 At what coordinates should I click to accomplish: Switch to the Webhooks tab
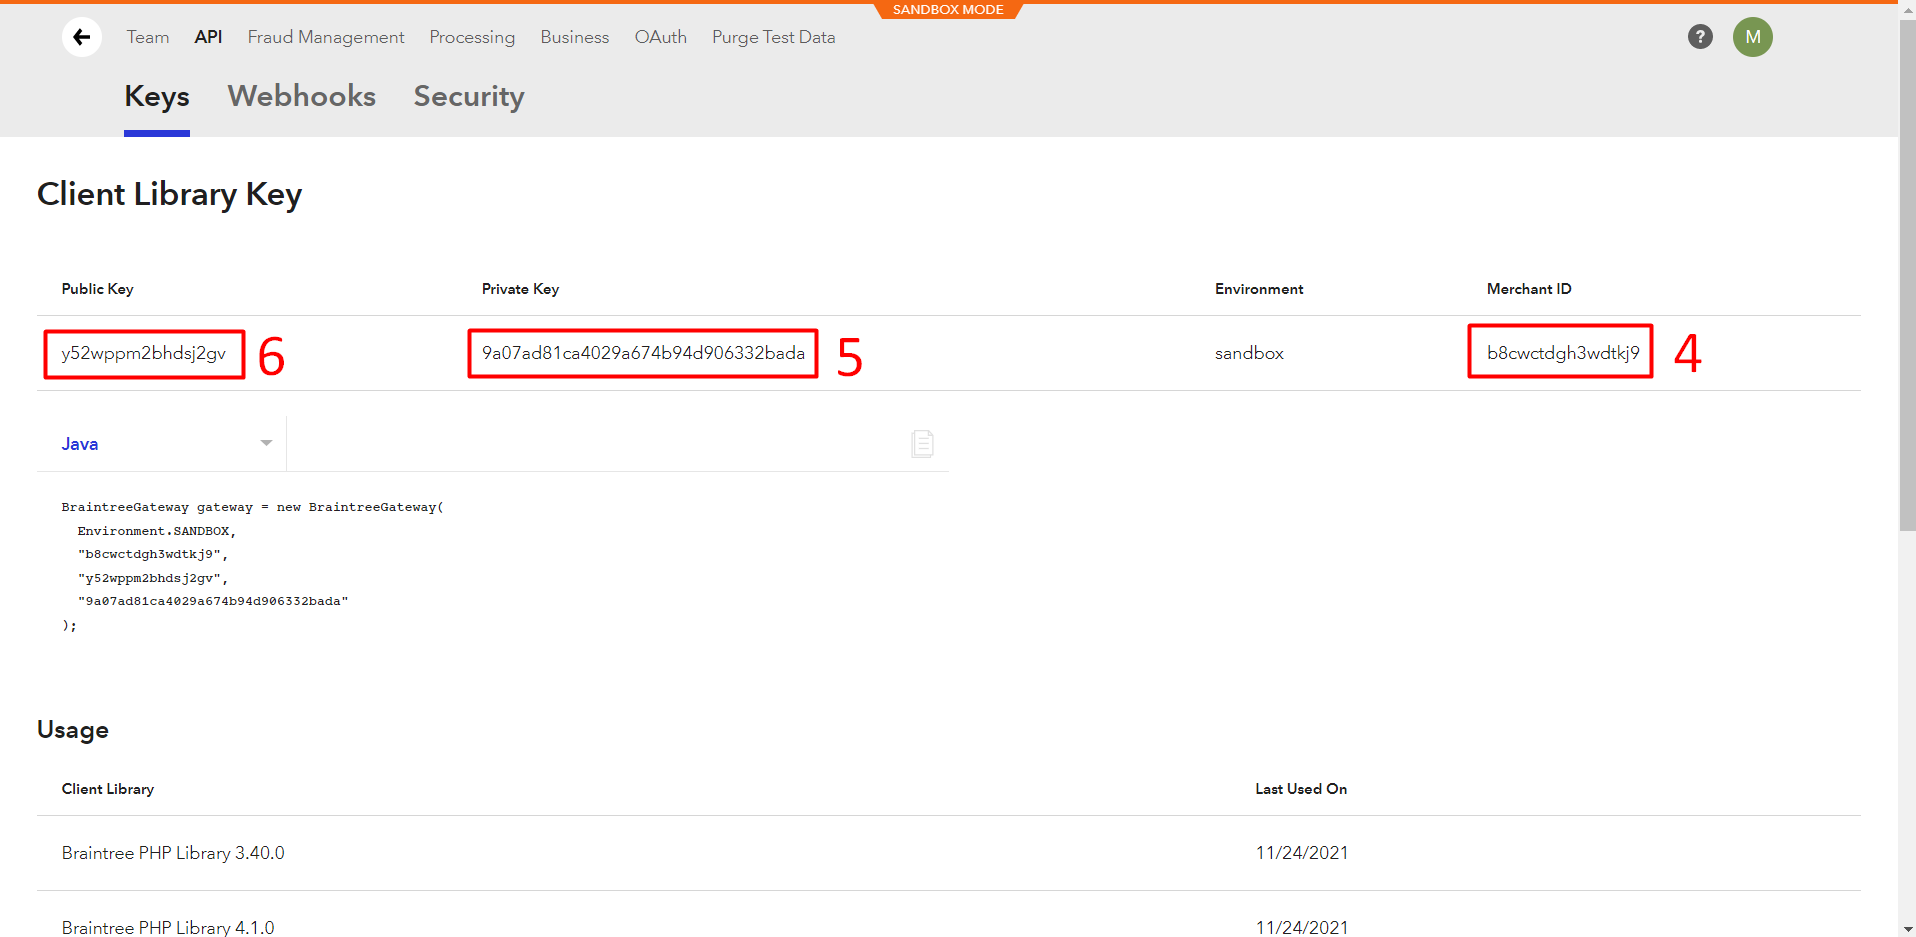coord(301,96)
